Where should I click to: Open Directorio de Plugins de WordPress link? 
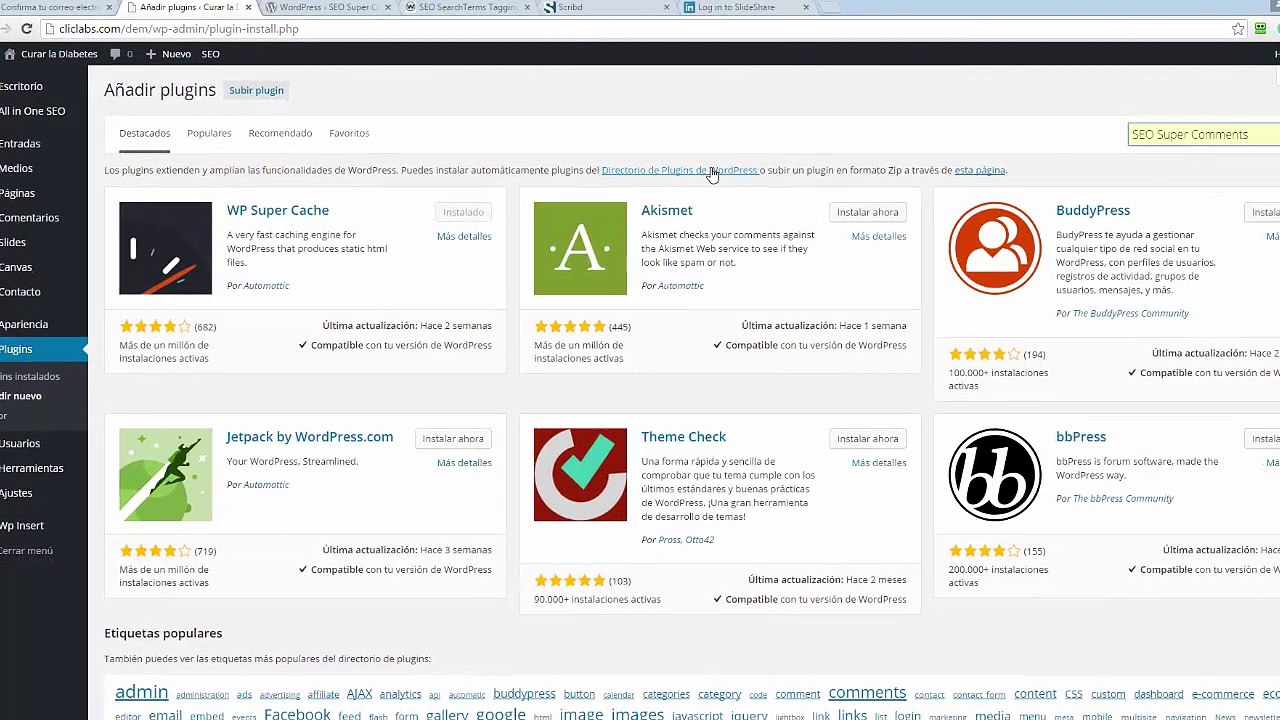coord(680,170)
